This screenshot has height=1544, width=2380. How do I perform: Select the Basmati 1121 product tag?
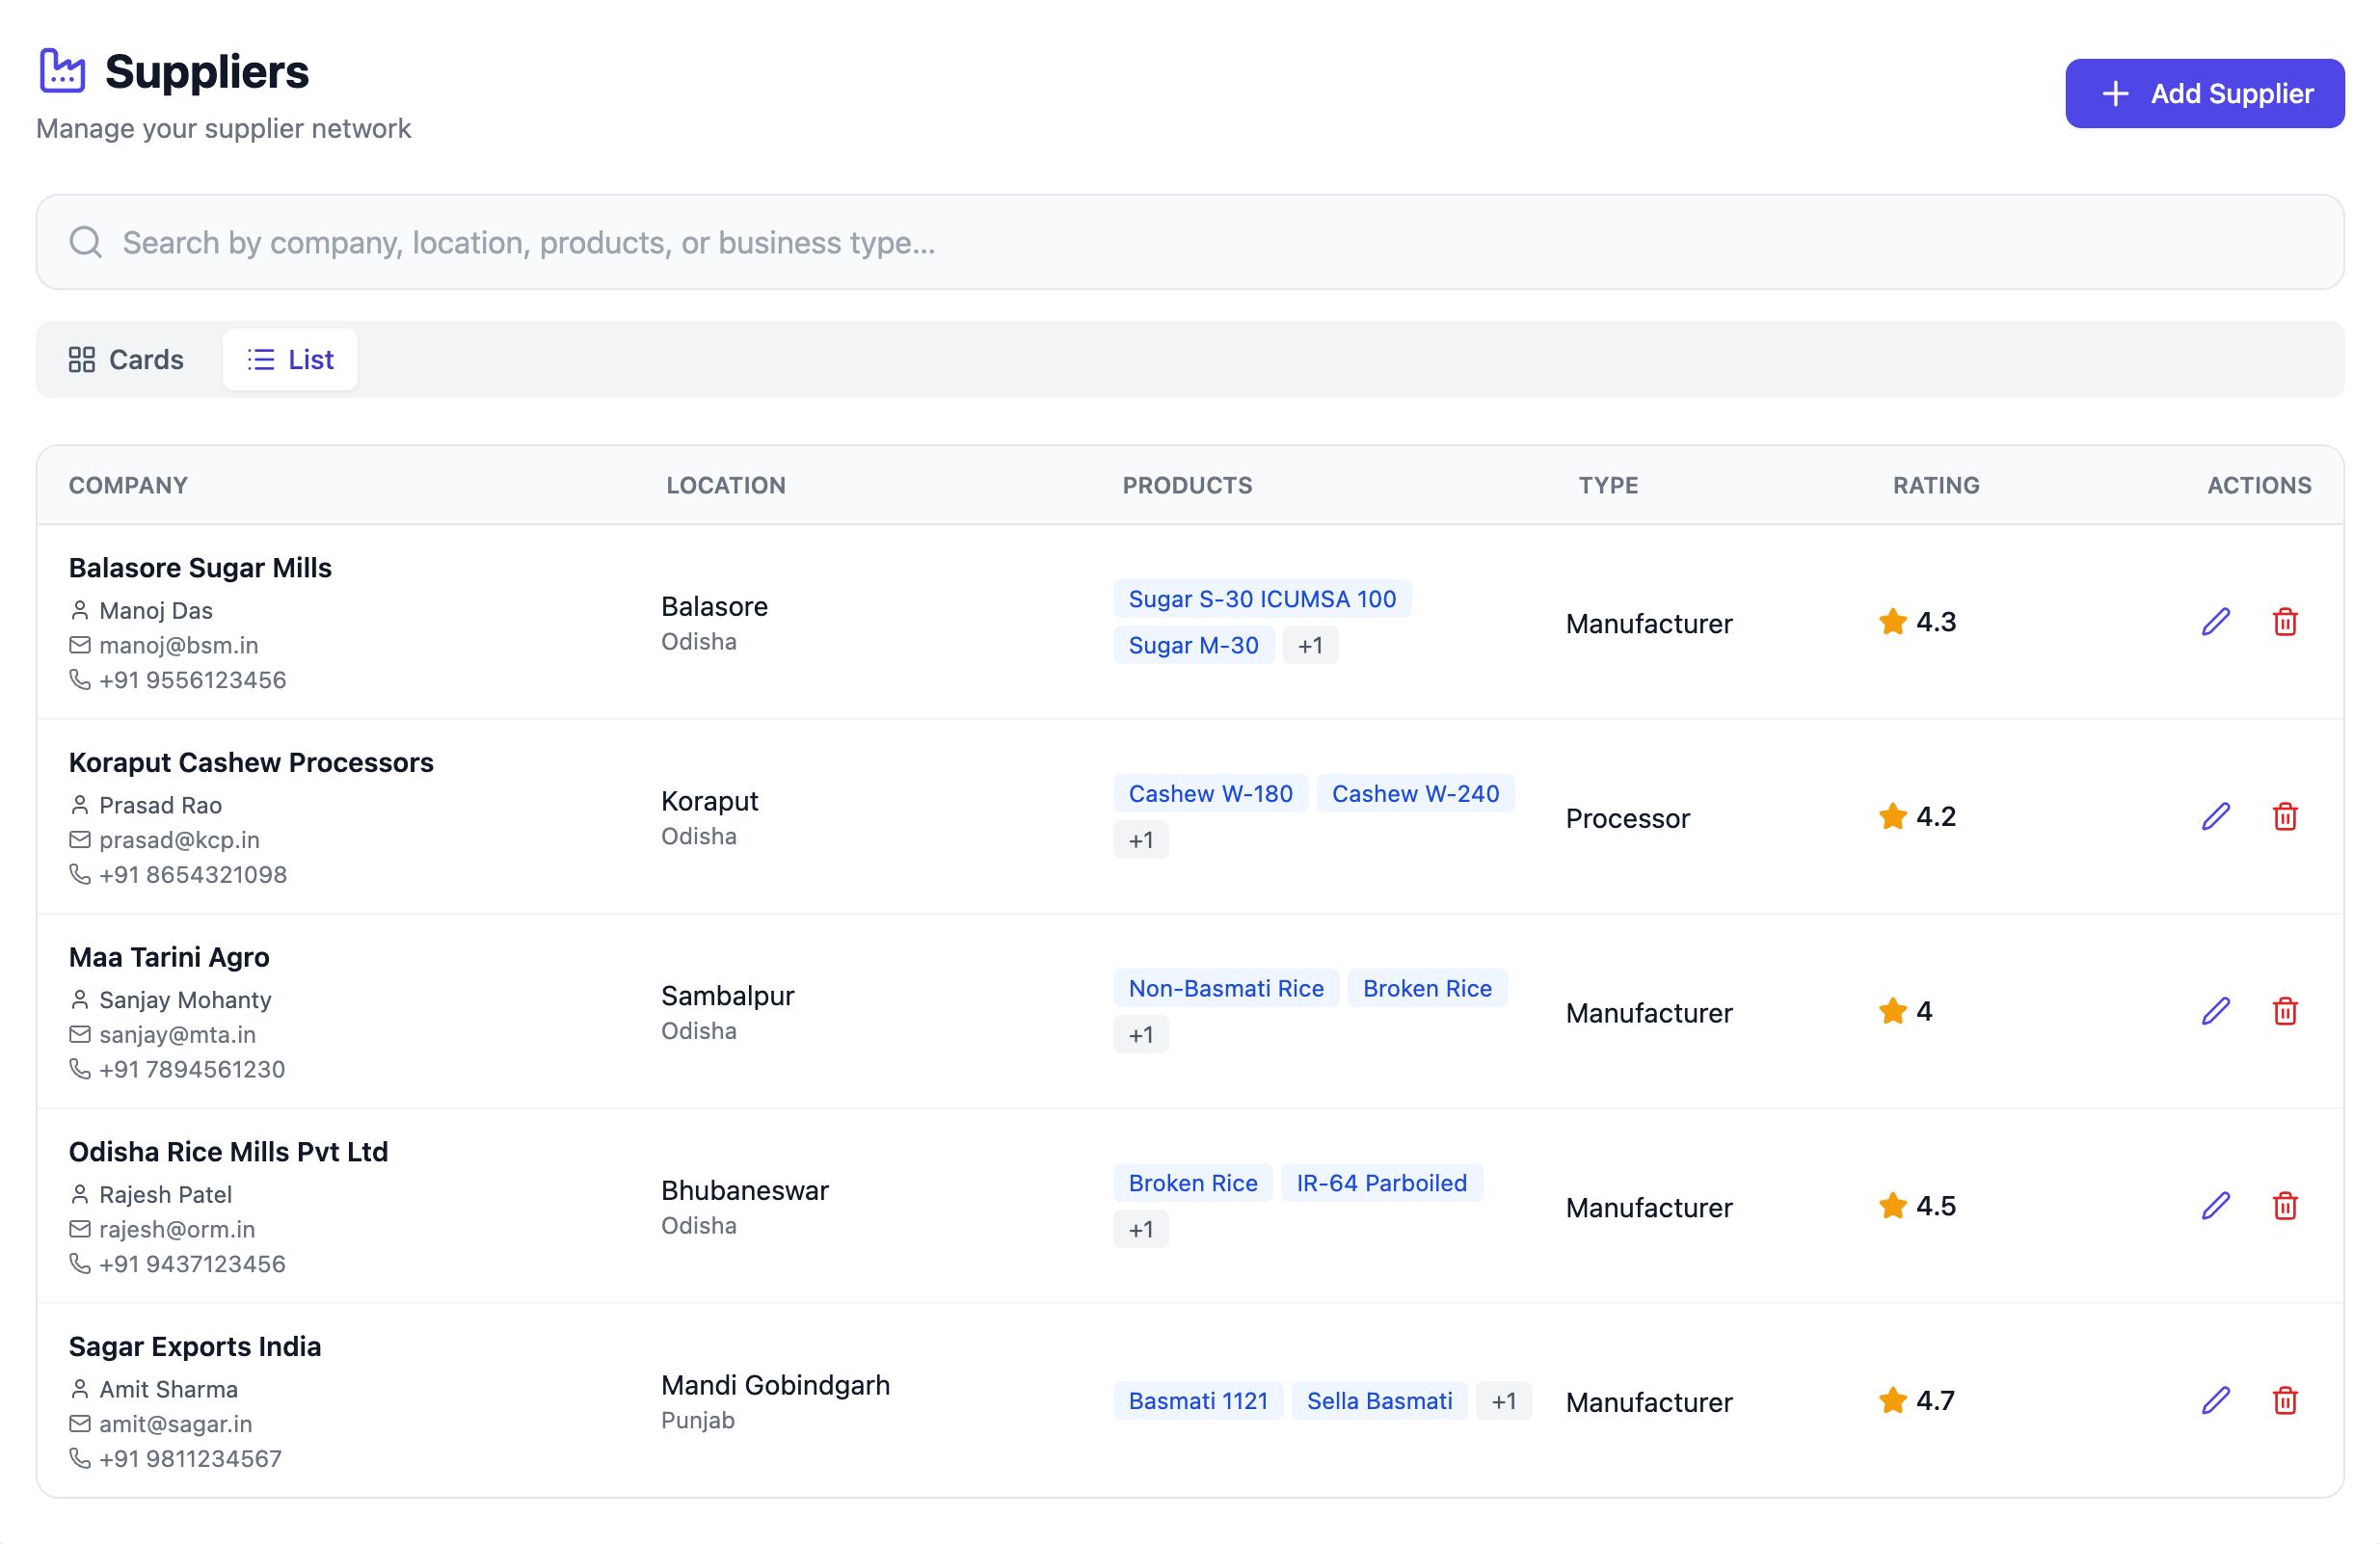pos(1197,1400)
